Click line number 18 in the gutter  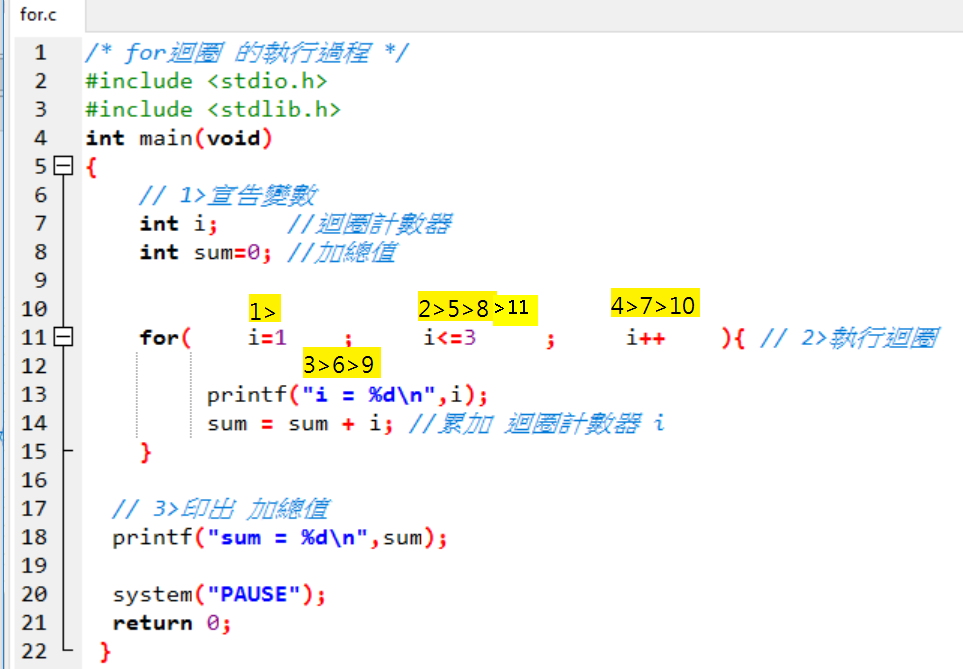(x=34, y=537)
